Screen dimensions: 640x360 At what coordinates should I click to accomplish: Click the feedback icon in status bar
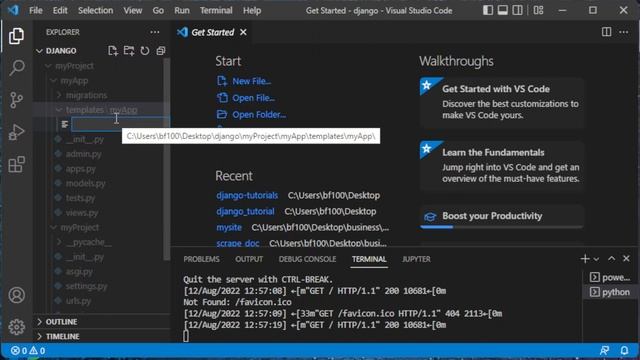tap(604, 351)
